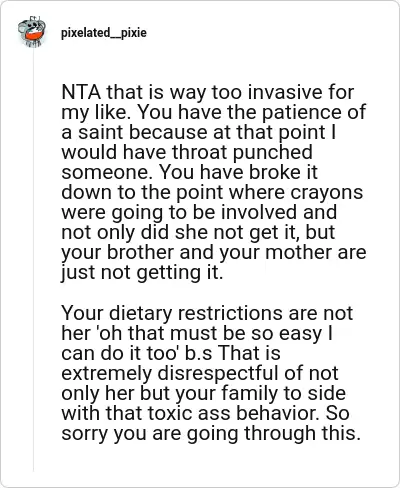This screenshot has width=400, height=488.
Task: Click the words "You have broke it"
Action: (x=238, y=173)
